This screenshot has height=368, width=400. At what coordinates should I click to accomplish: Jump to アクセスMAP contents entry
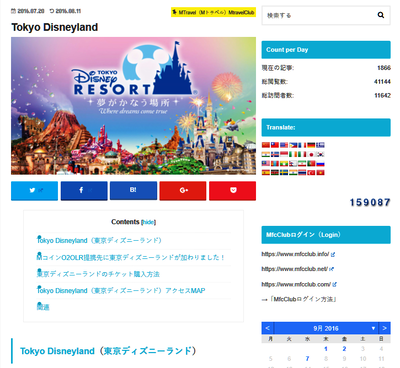pos(121,290)
